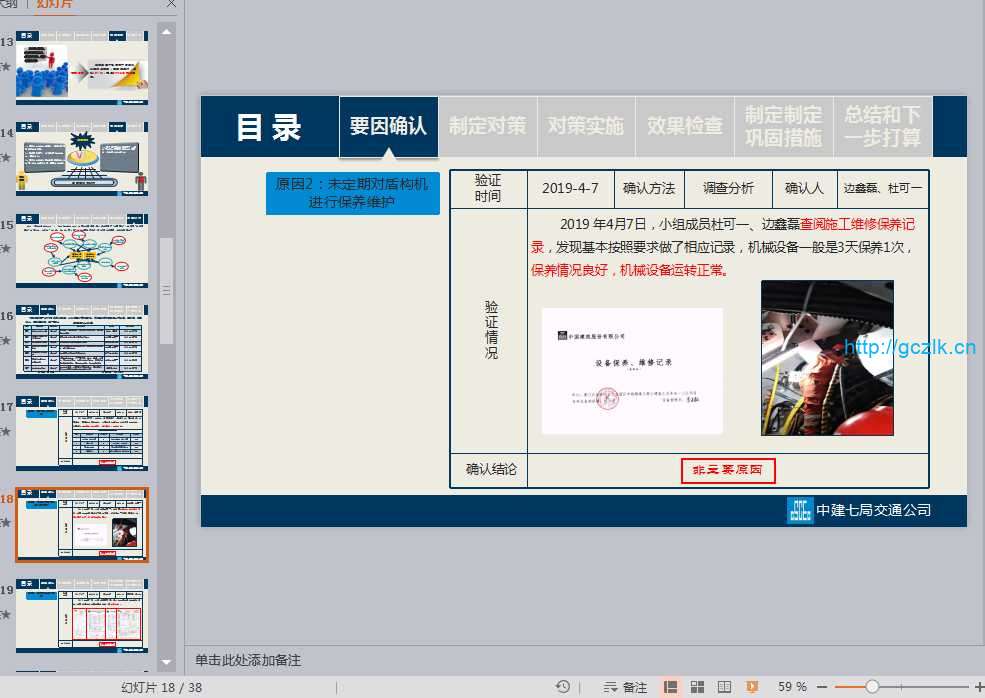Select slide 16 thumbnail

82,342
